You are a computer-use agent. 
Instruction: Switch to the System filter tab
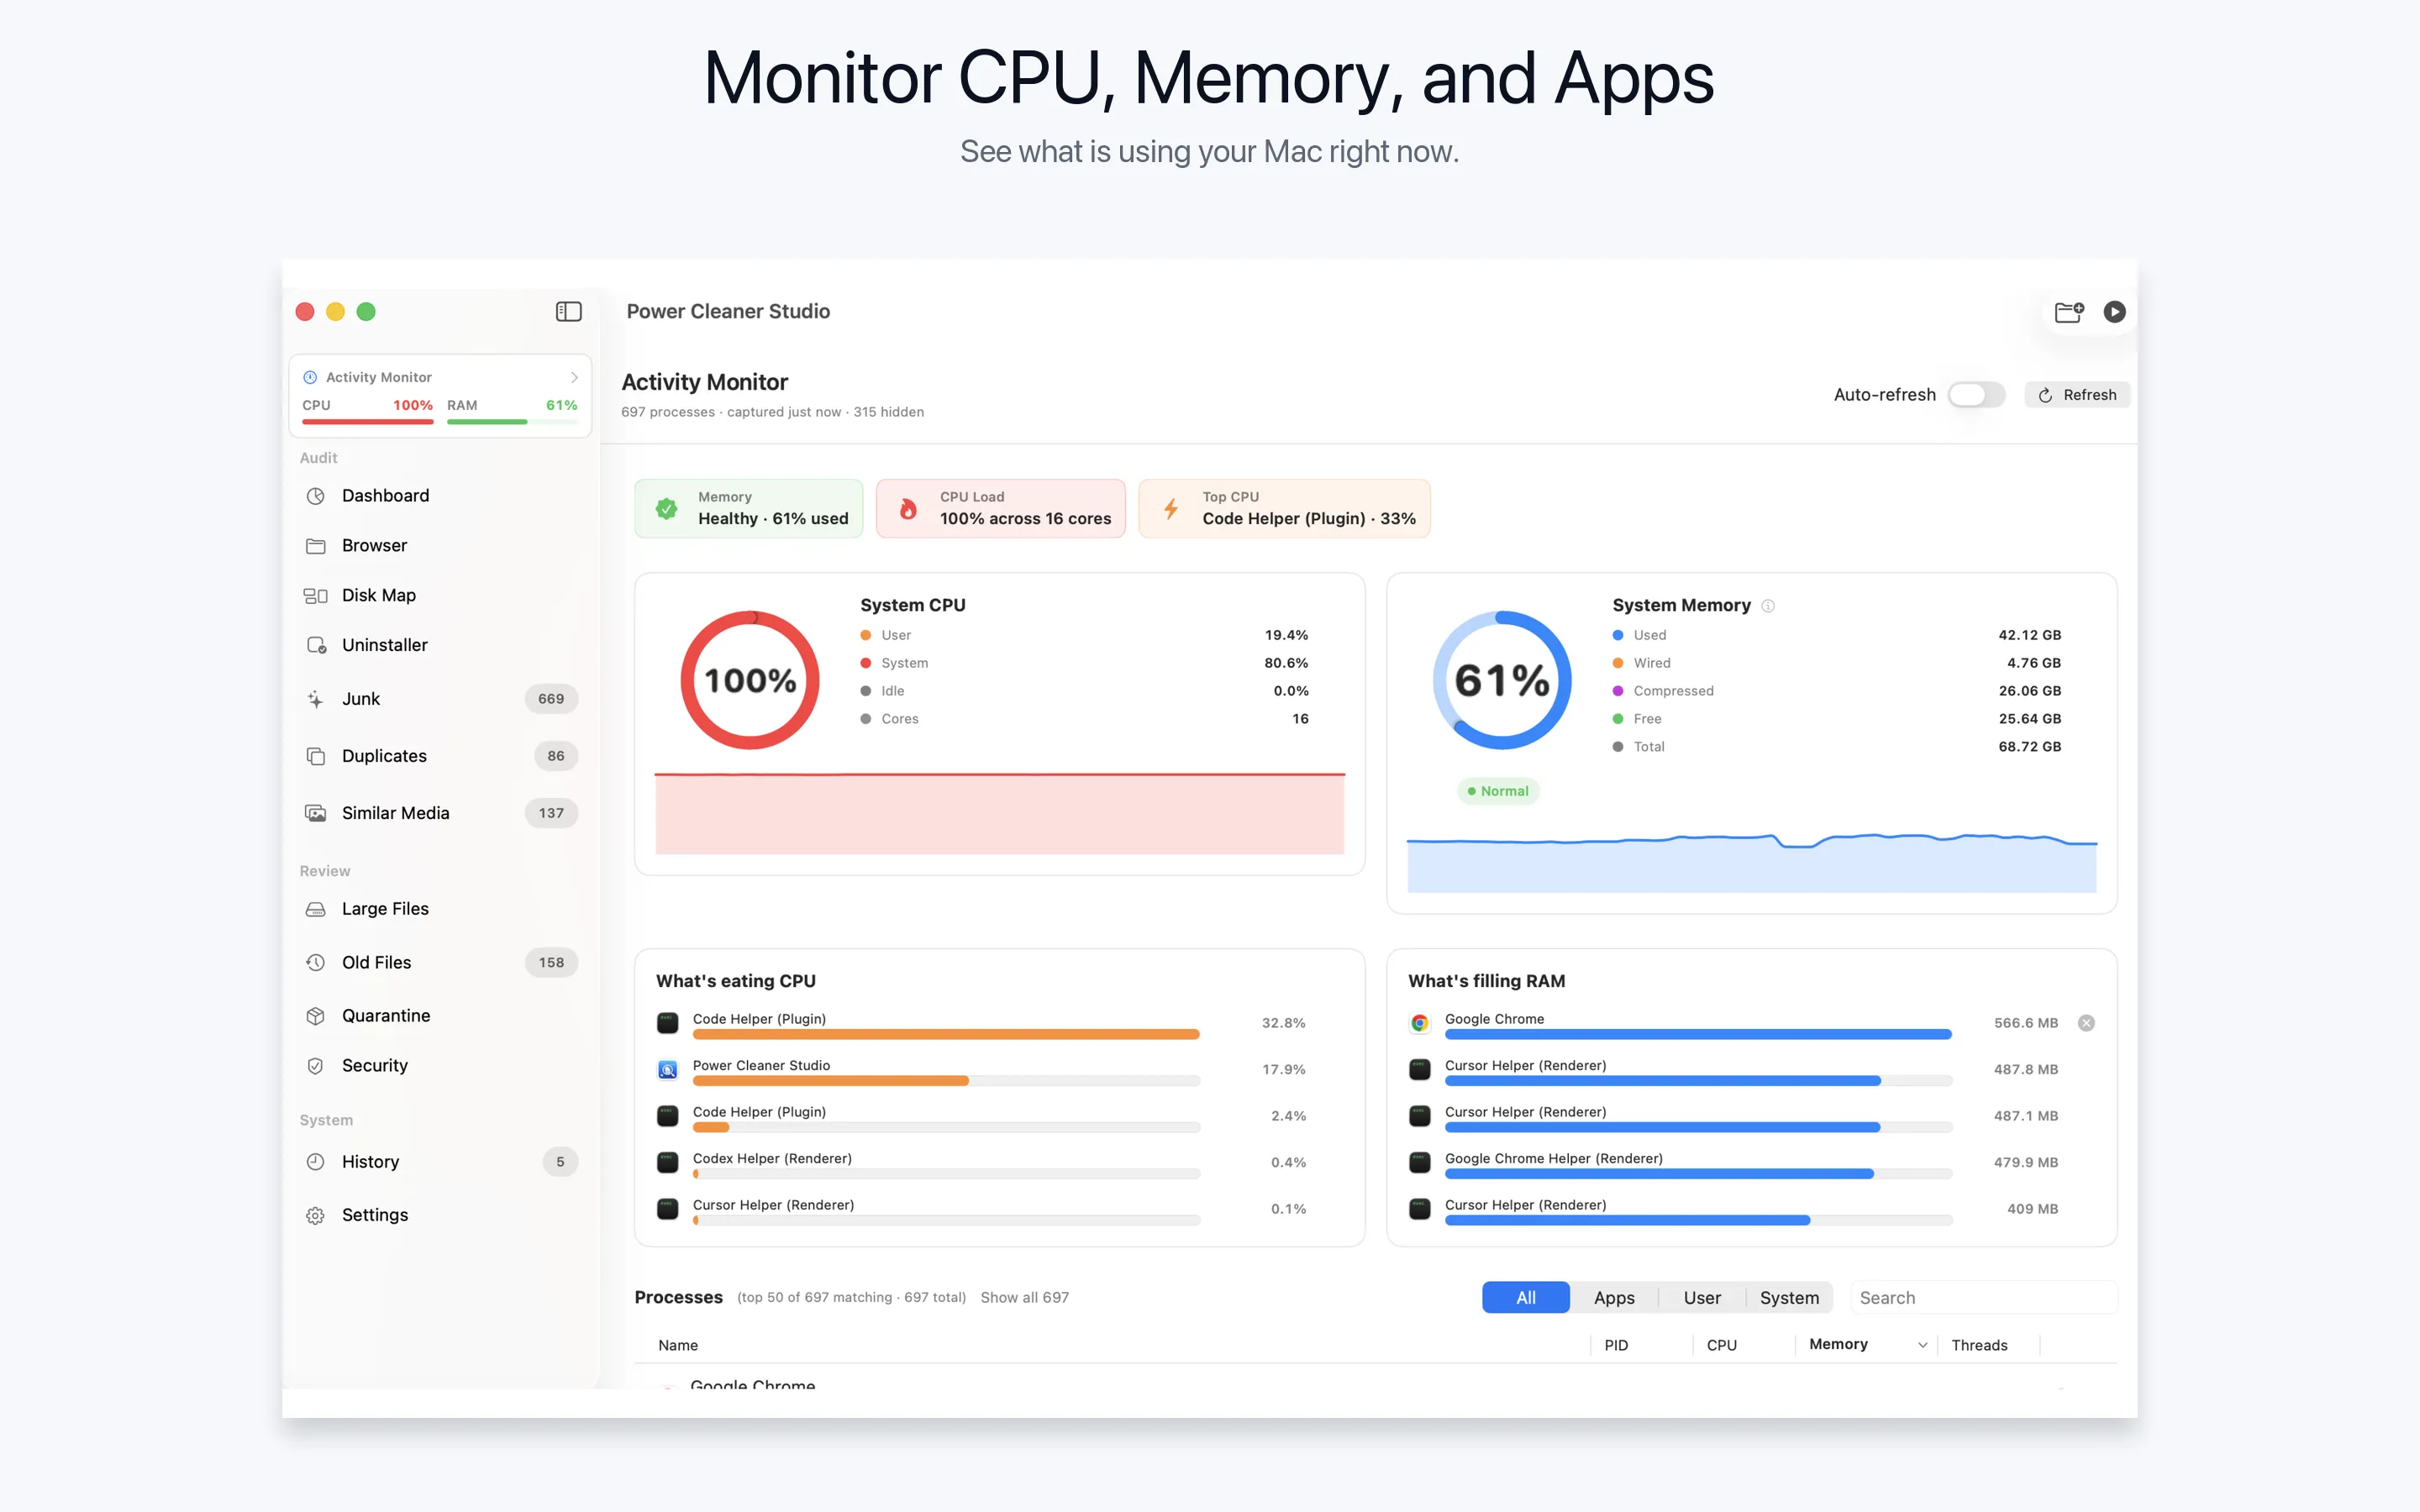click(x=1789, y=1298)
